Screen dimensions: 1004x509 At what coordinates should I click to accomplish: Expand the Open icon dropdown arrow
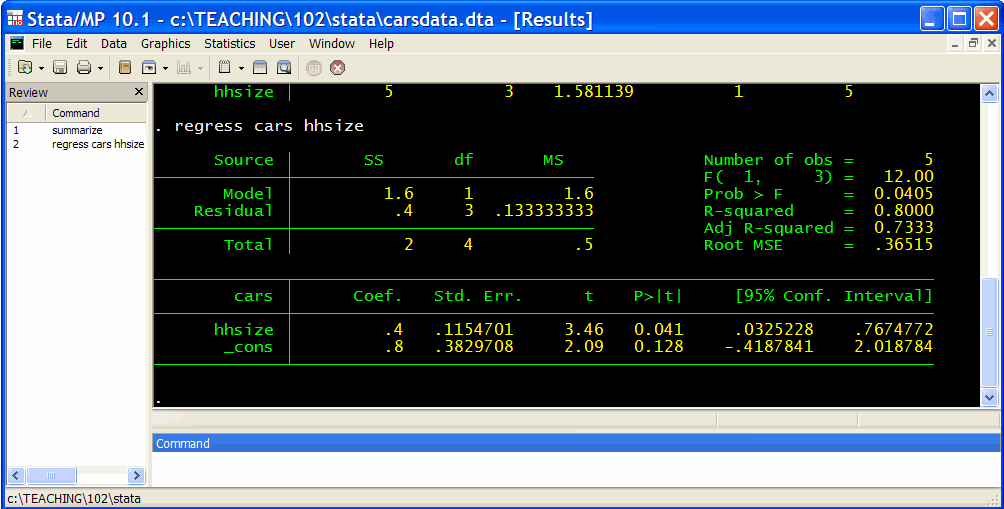[41, 68]
